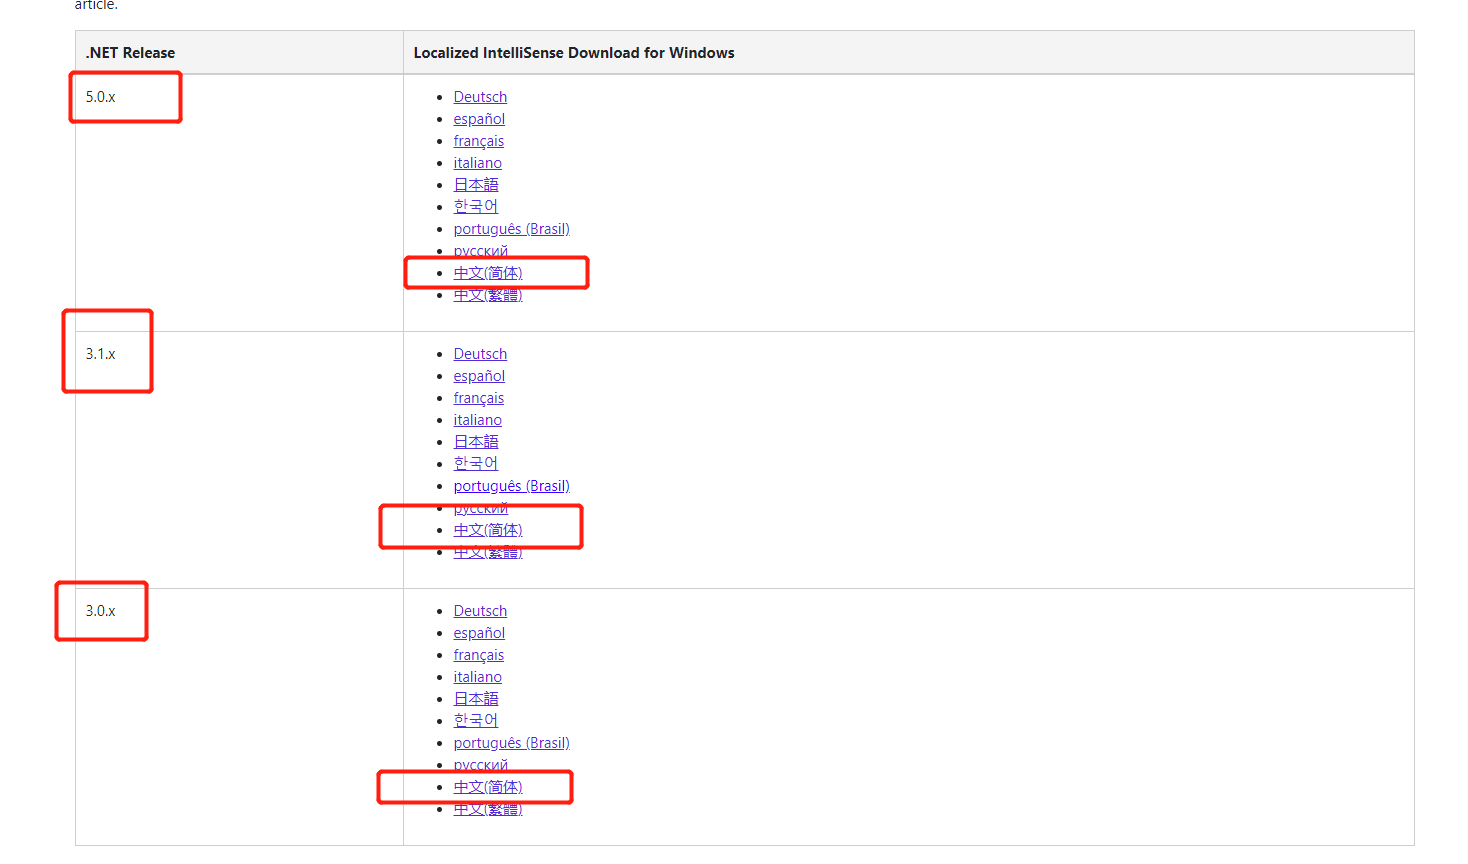Screen dimensions: 1468x864
Task: Open italiano download for 5.0.x
Action: coord(477,163)
